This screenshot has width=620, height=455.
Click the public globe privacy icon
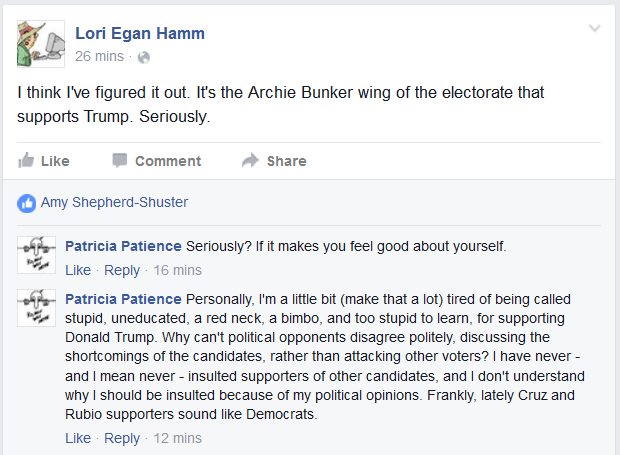[x=144, y=57]
